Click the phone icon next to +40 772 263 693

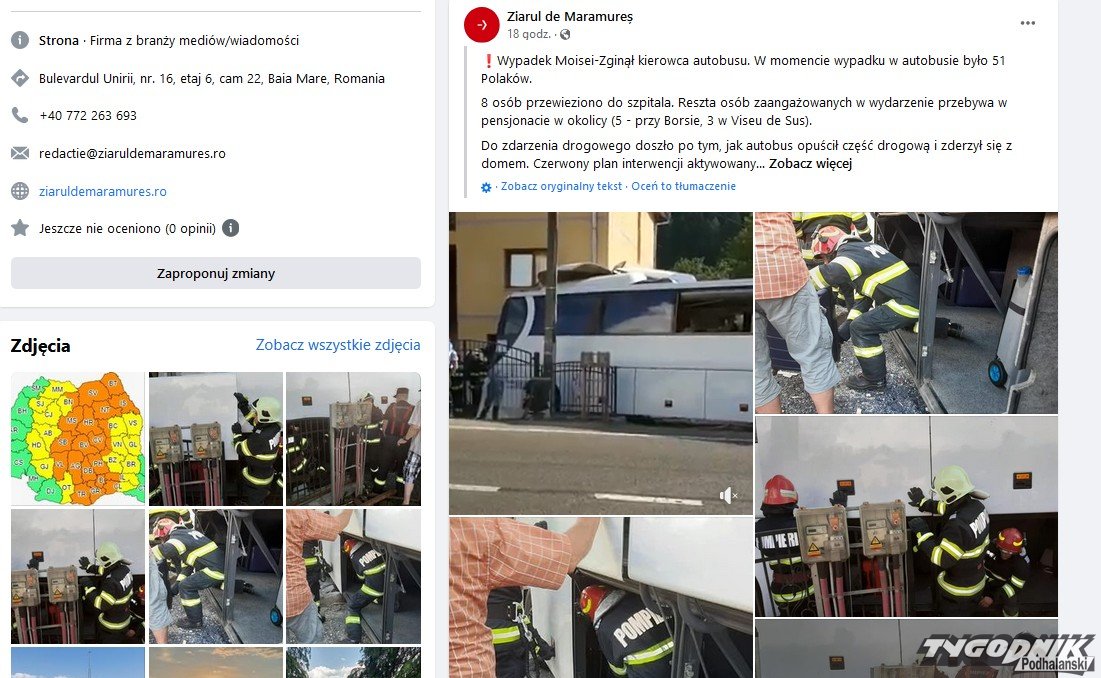click(x=20, y=115)
